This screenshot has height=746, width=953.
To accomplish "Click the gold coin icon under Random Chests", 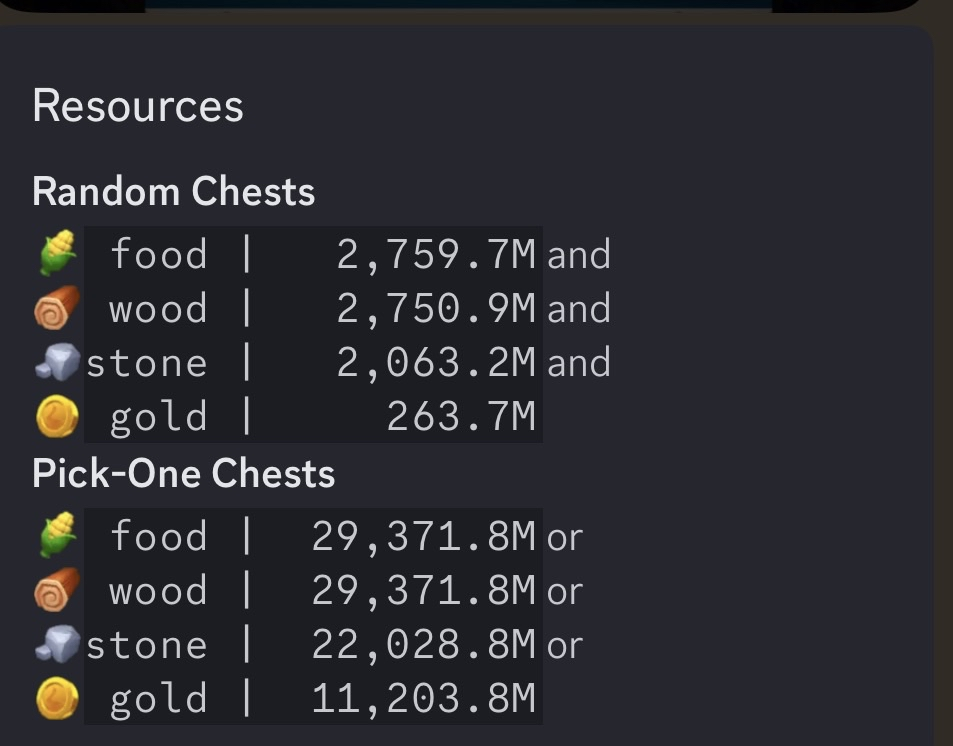I will [x=55, y=417].
